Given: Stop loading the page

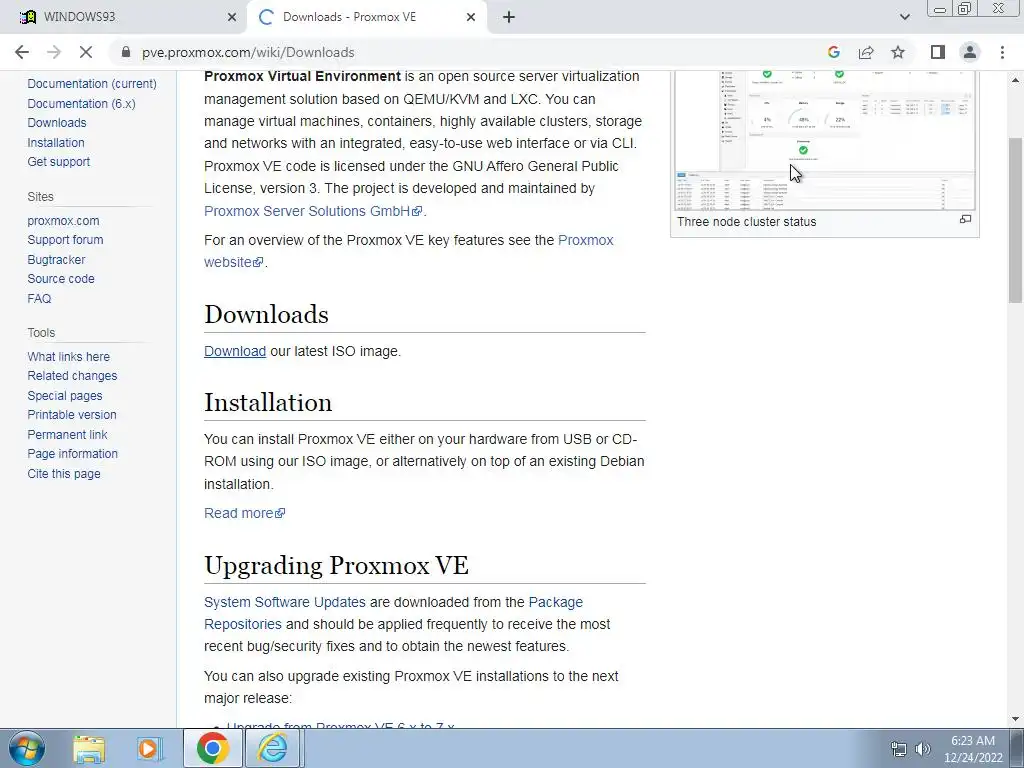Looking at the screenshot, I should tap(86, 52).
